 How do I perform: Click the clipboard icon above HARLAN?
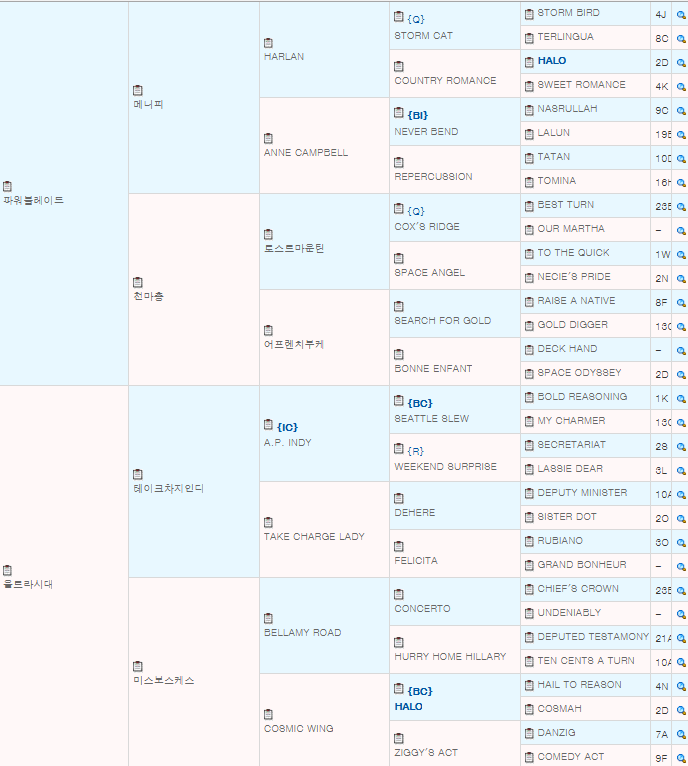tap(268, 43)
